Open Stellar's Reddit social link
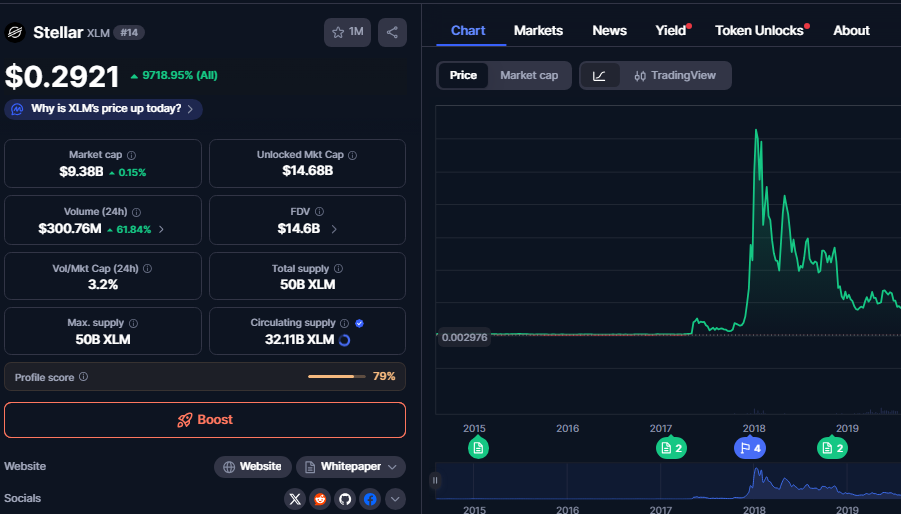Viewport: 901px width, 514px height. point(320,498)
